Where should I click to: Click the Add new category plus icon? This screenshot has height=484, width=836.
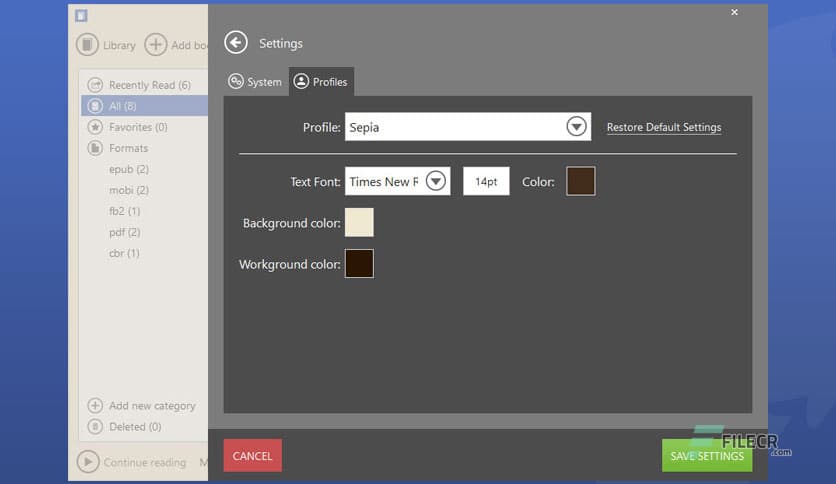pyautogui.click(x=95, y=406)
